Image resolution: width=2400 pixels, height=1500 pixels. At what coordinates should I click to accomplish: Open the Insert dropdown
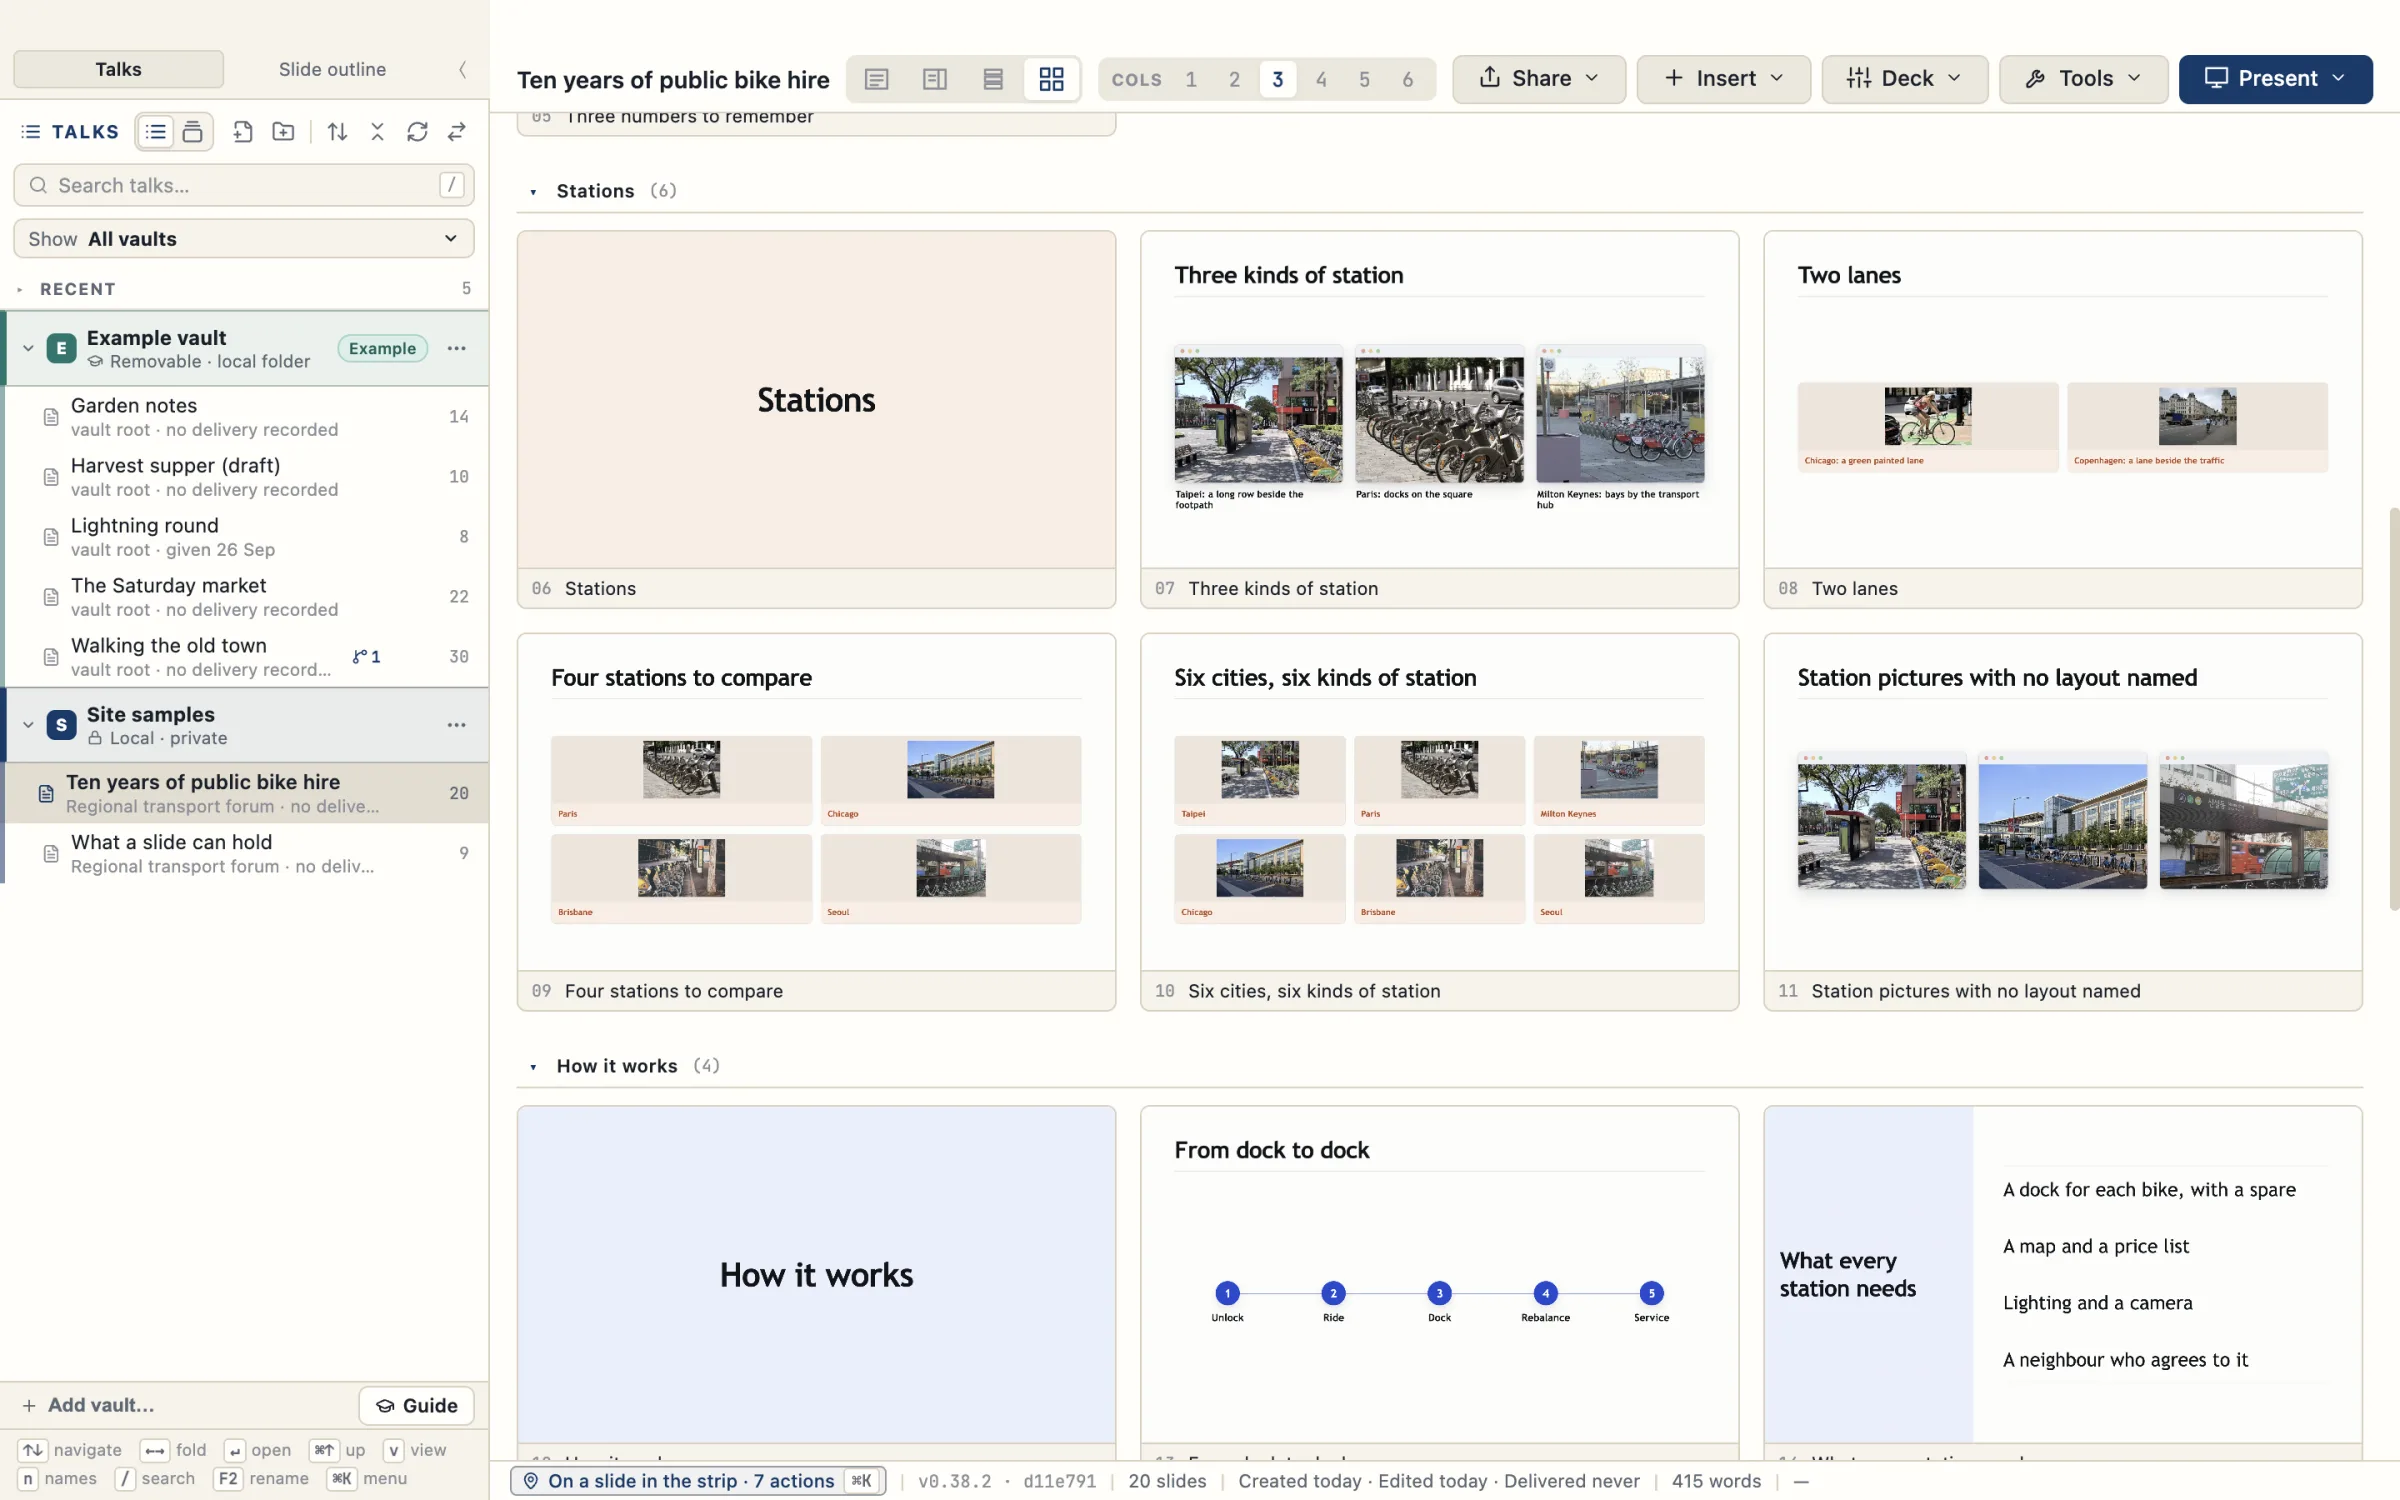click(1723, 78)
